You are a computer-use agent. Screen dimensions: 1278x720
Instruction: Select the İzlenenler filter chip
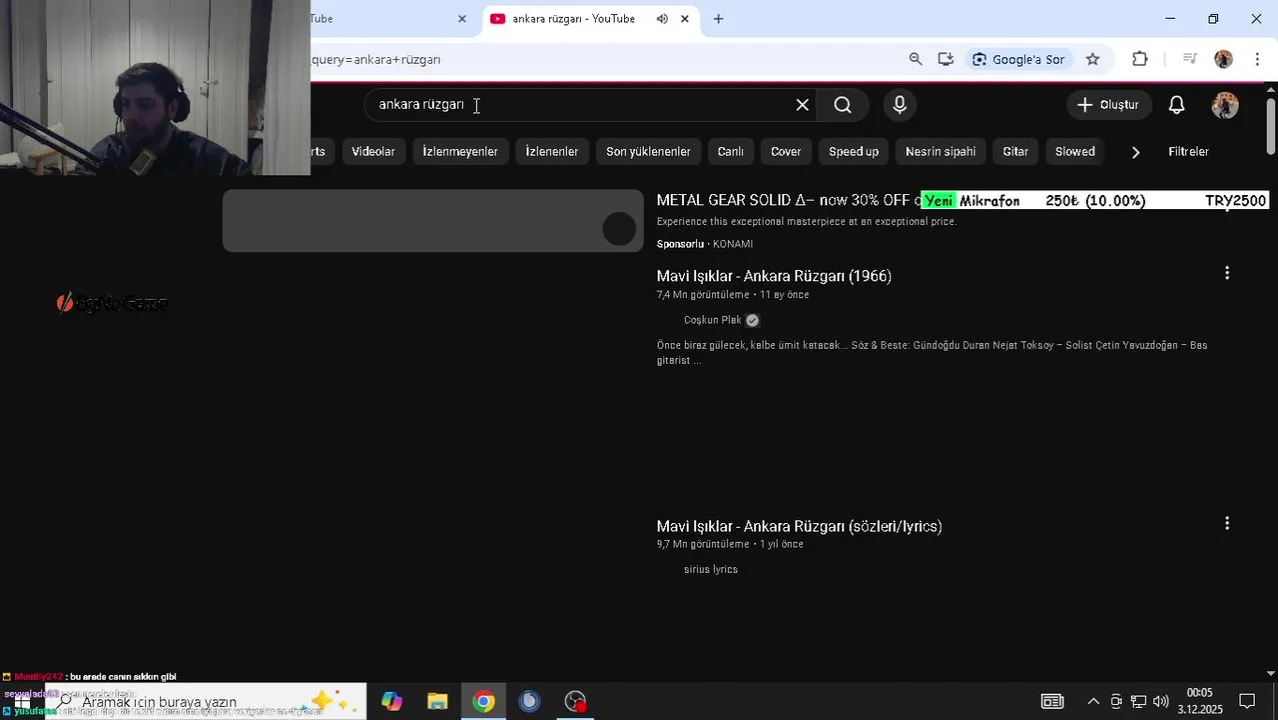click(552, 152)
